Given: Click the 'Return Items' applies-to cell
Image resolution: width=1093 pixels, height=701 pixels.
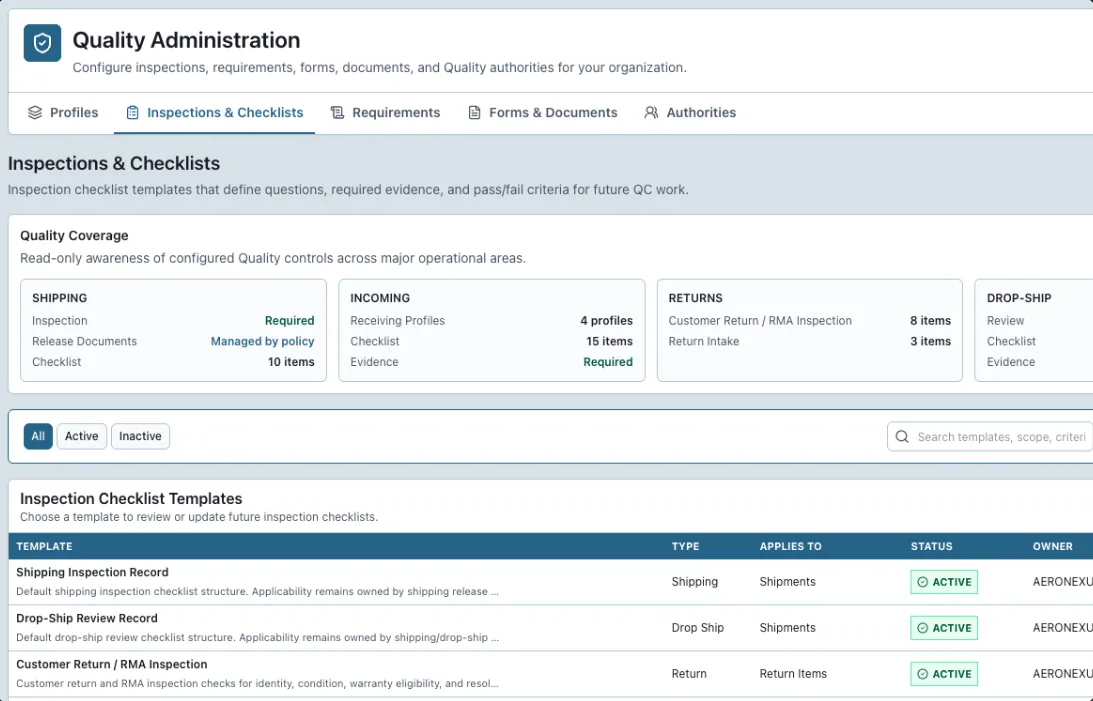Looking at the screenshot, I should [793, 674].
